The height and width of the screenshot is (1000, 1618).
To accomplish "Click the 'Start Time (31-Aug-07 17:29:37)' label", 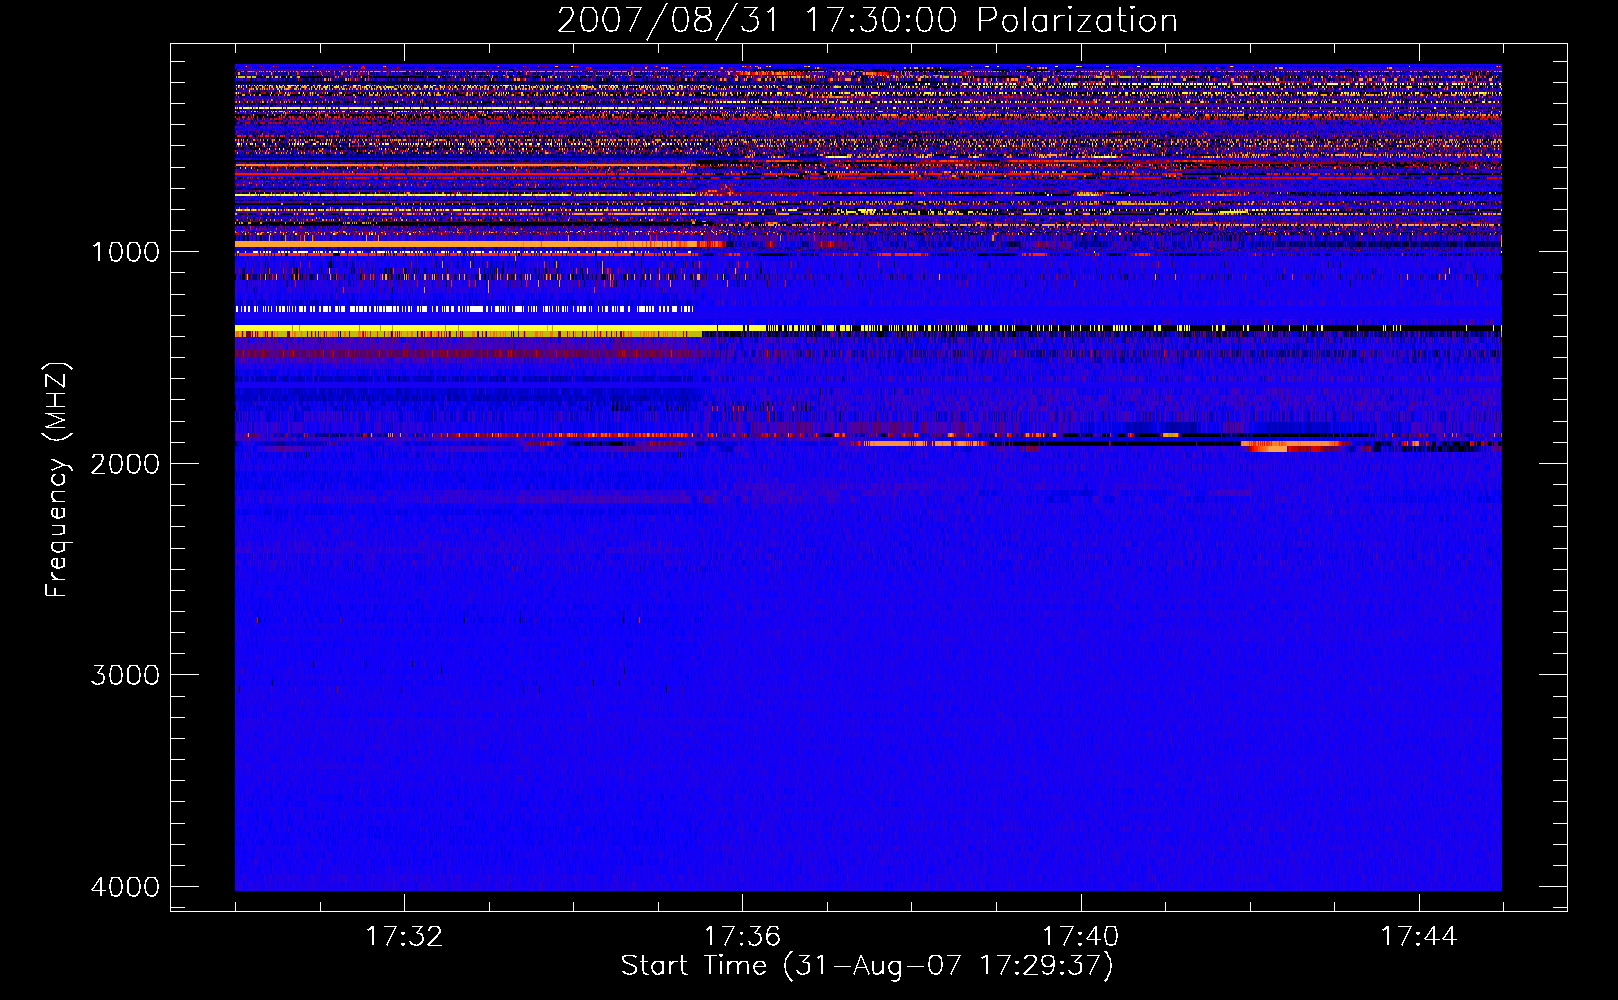I will (x=867, y=966).
